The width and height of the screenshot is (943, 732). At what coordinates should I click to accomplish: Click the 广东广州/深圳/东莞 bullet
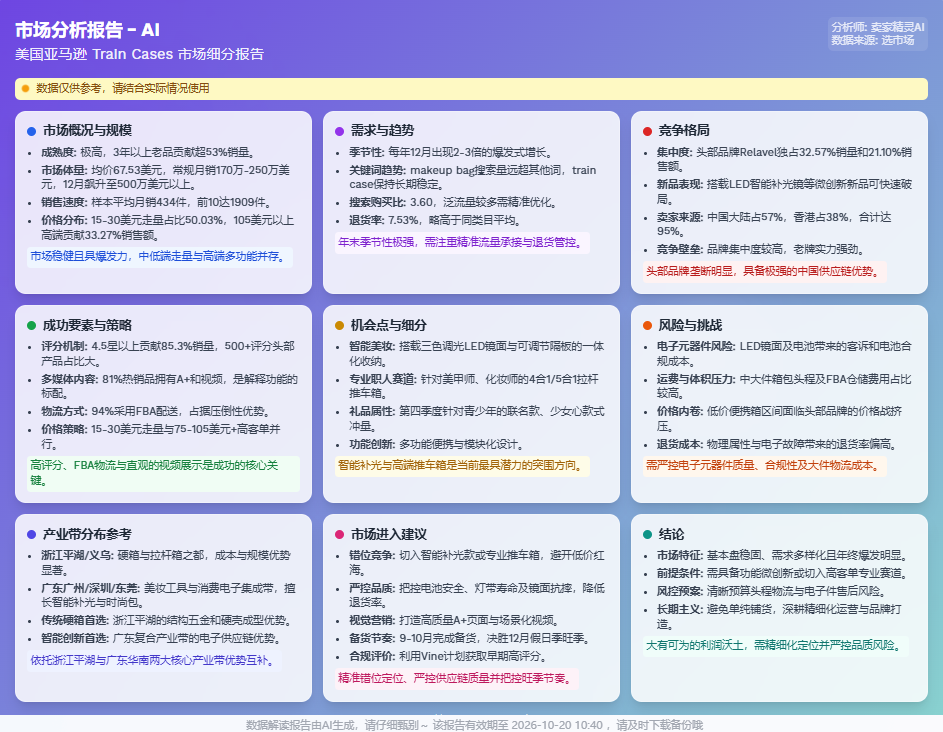(168, 595)
